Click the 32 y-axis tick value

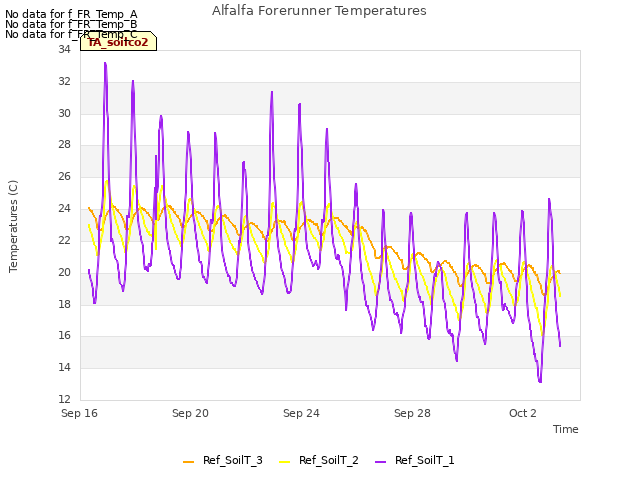[64, 81]
